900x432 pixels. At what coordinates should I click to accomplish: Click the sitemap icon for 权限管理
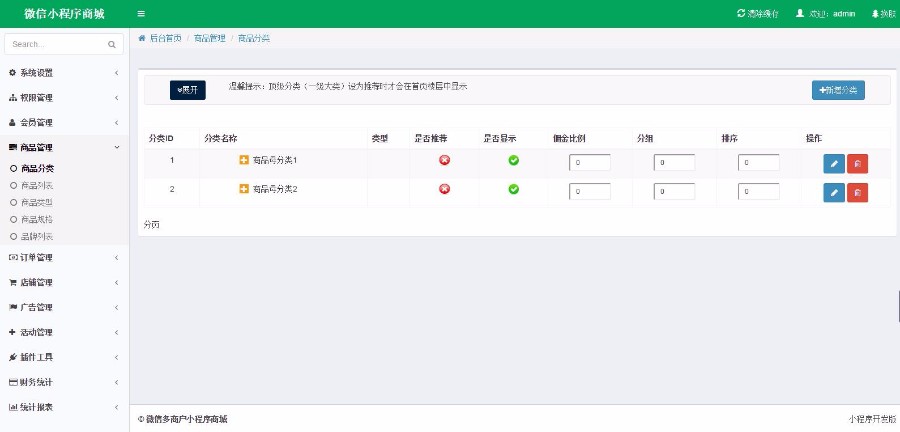13,98
